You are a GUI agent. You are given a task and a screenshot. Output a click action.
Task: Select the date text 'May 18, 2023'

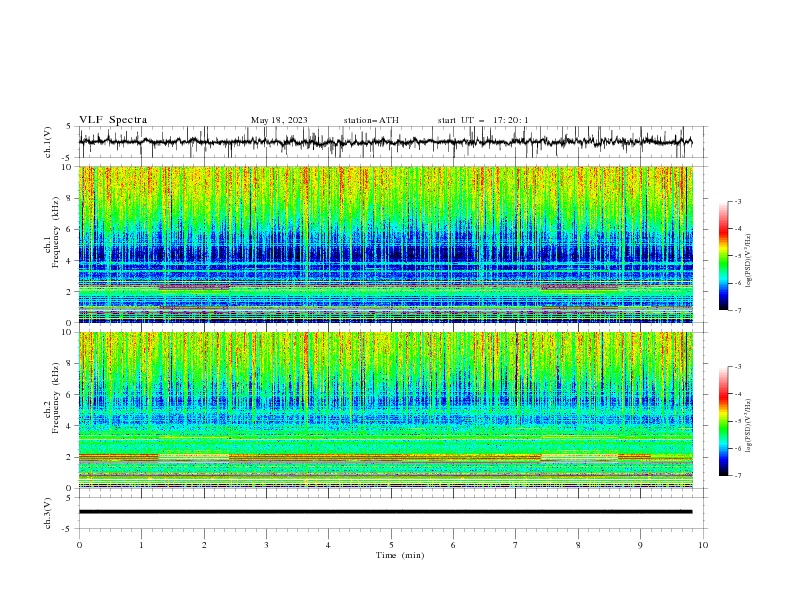(x=279, y=120)
